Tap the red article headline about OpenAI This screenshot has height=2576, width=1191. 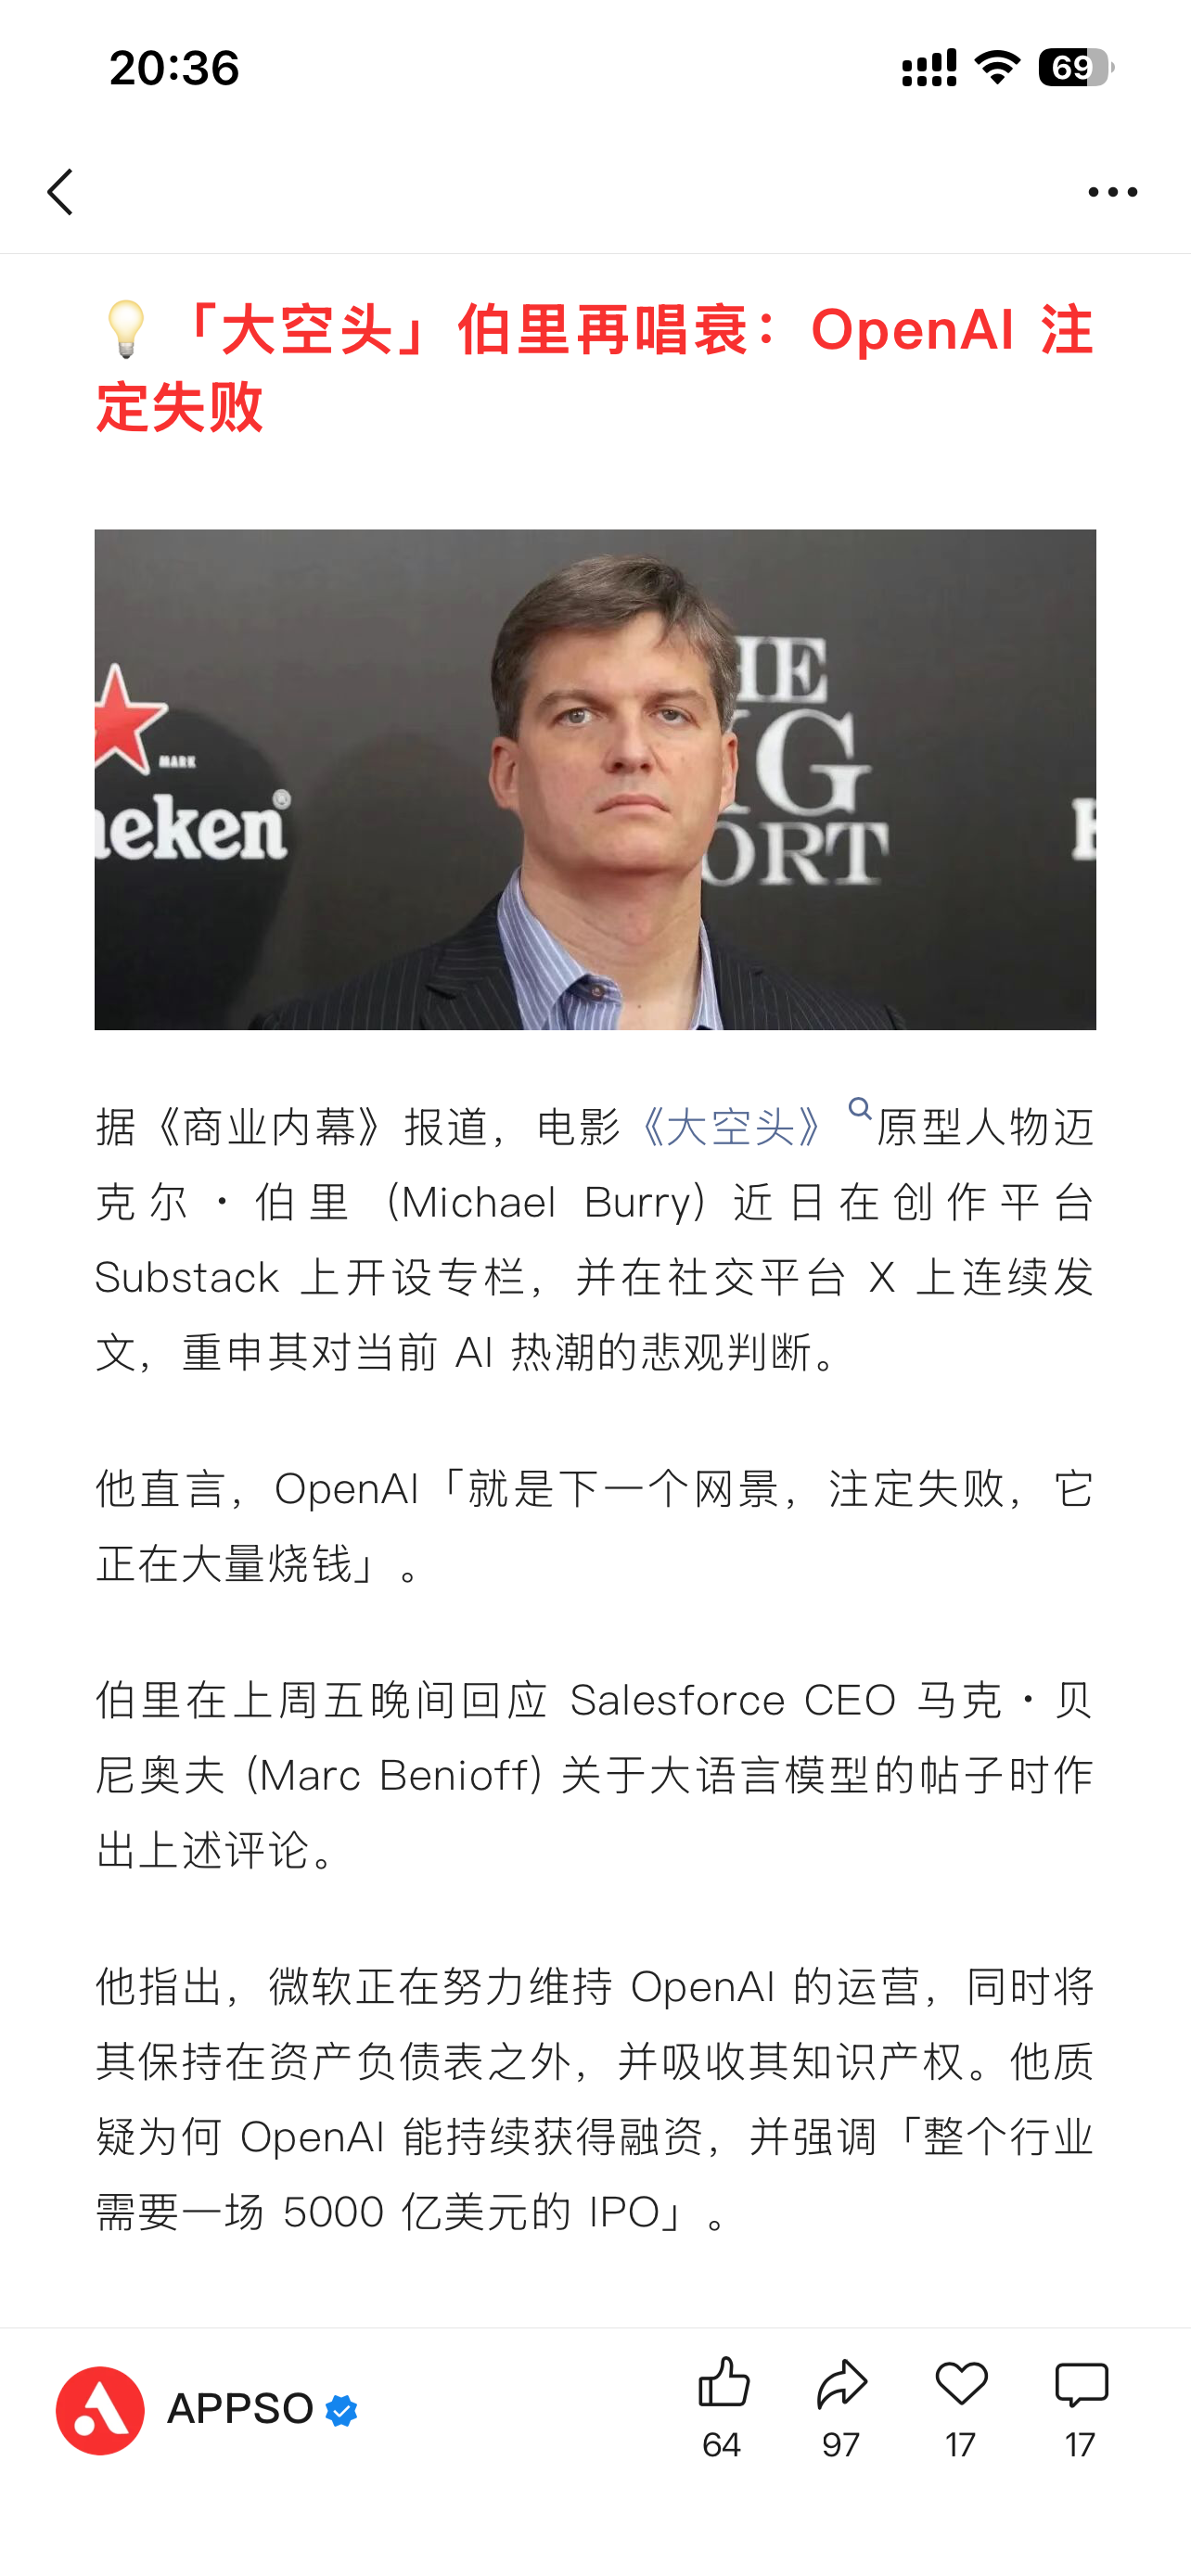pyautogui.click(x=595, y=367)
